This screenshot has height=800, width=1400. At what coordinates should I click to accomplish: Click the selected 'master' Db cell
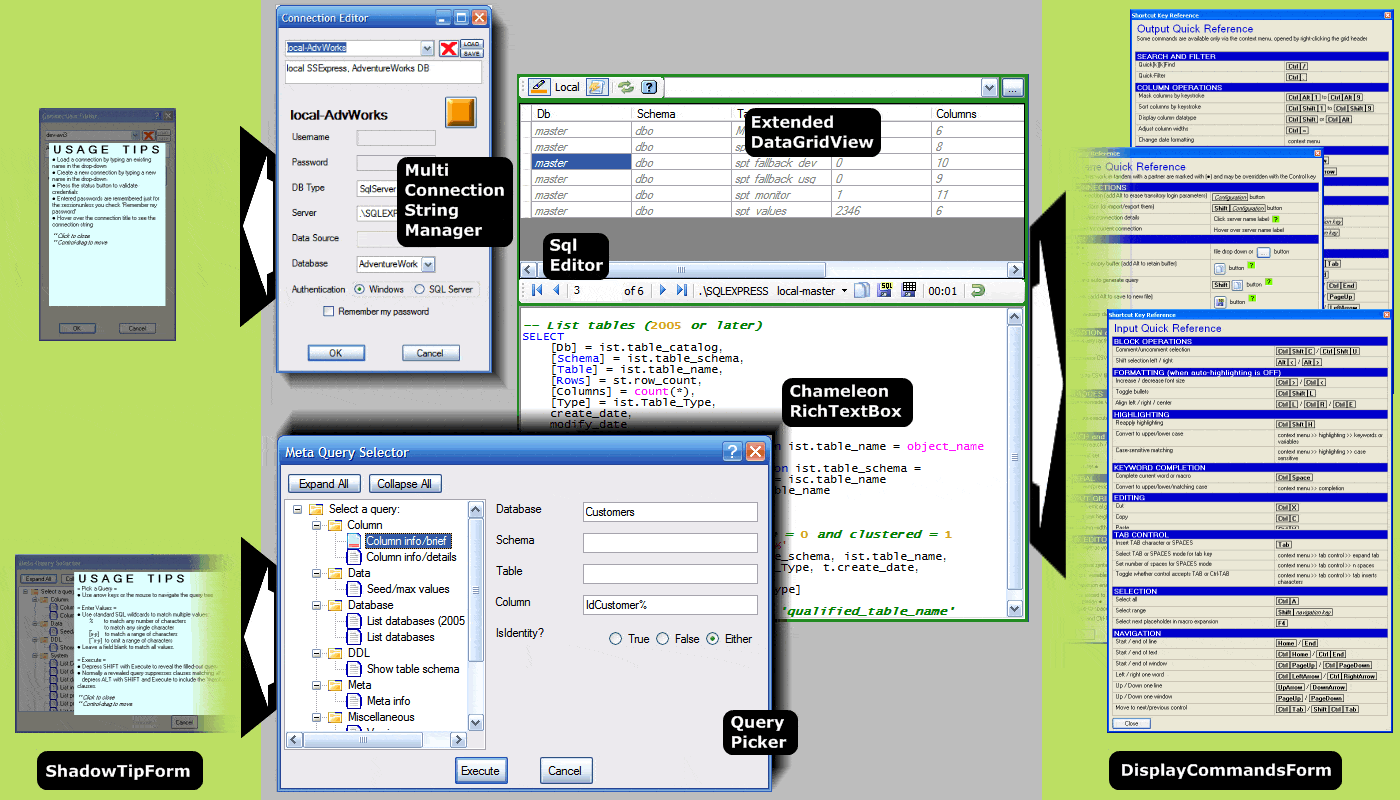(580, 163)
